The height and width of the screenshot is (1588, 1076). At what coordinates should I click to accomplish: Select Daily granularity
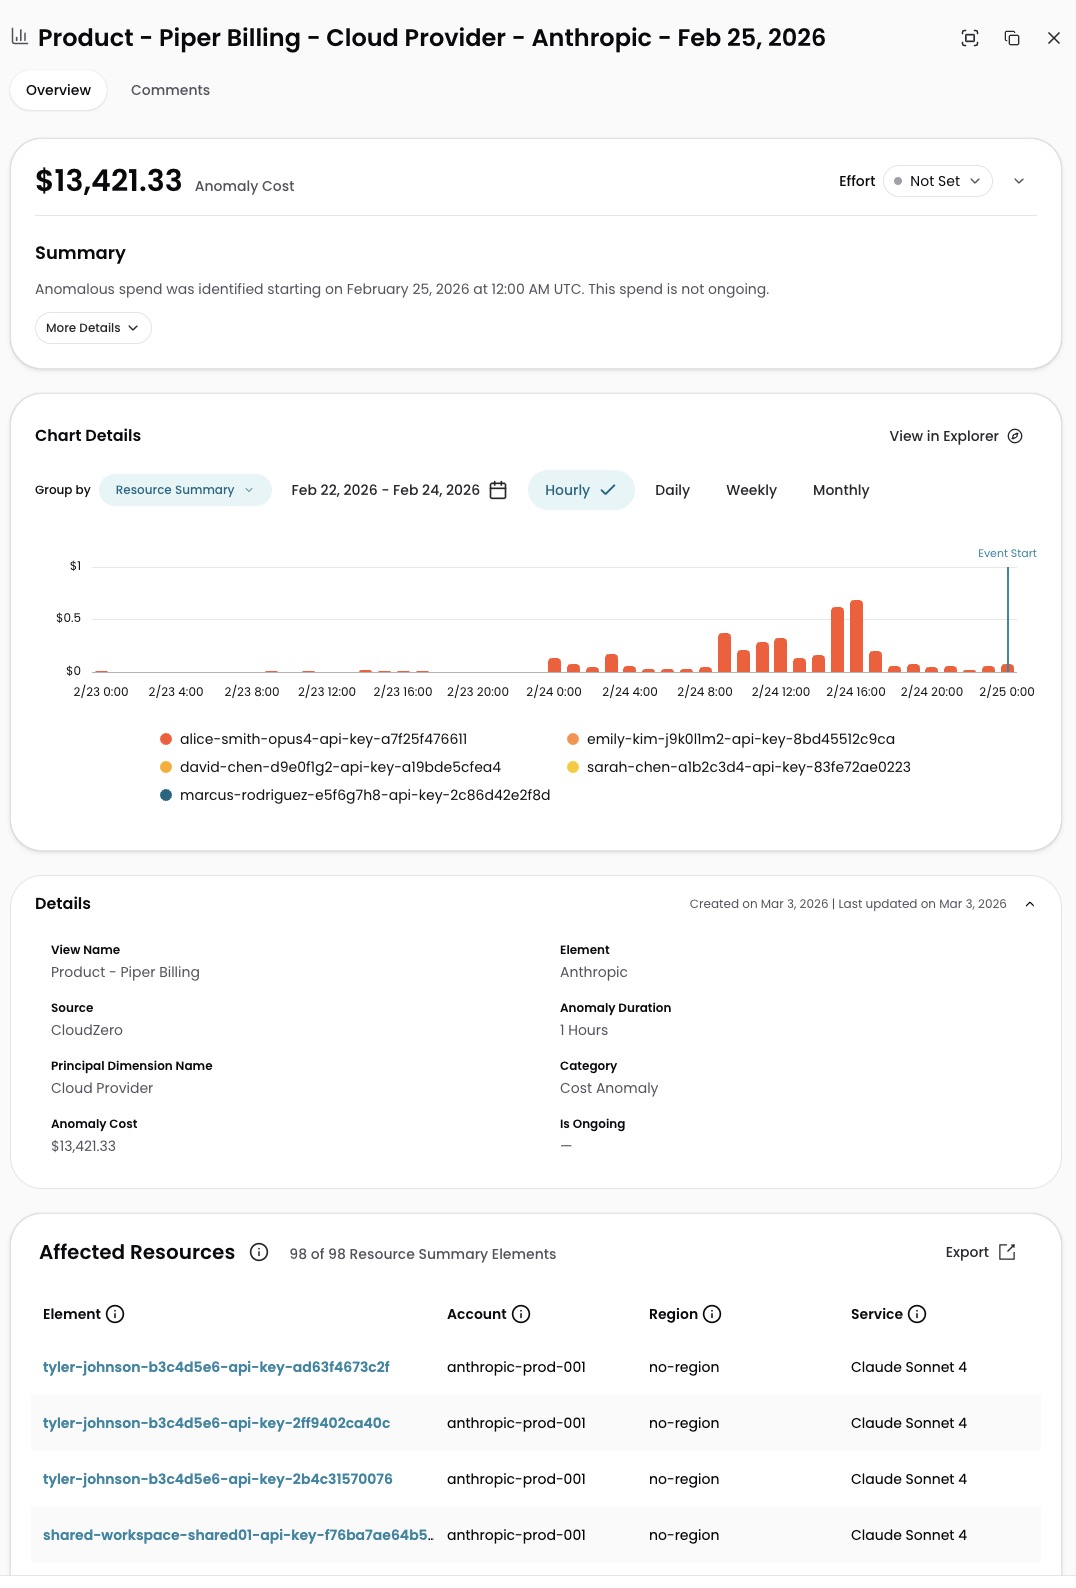[x=672, y=490]
